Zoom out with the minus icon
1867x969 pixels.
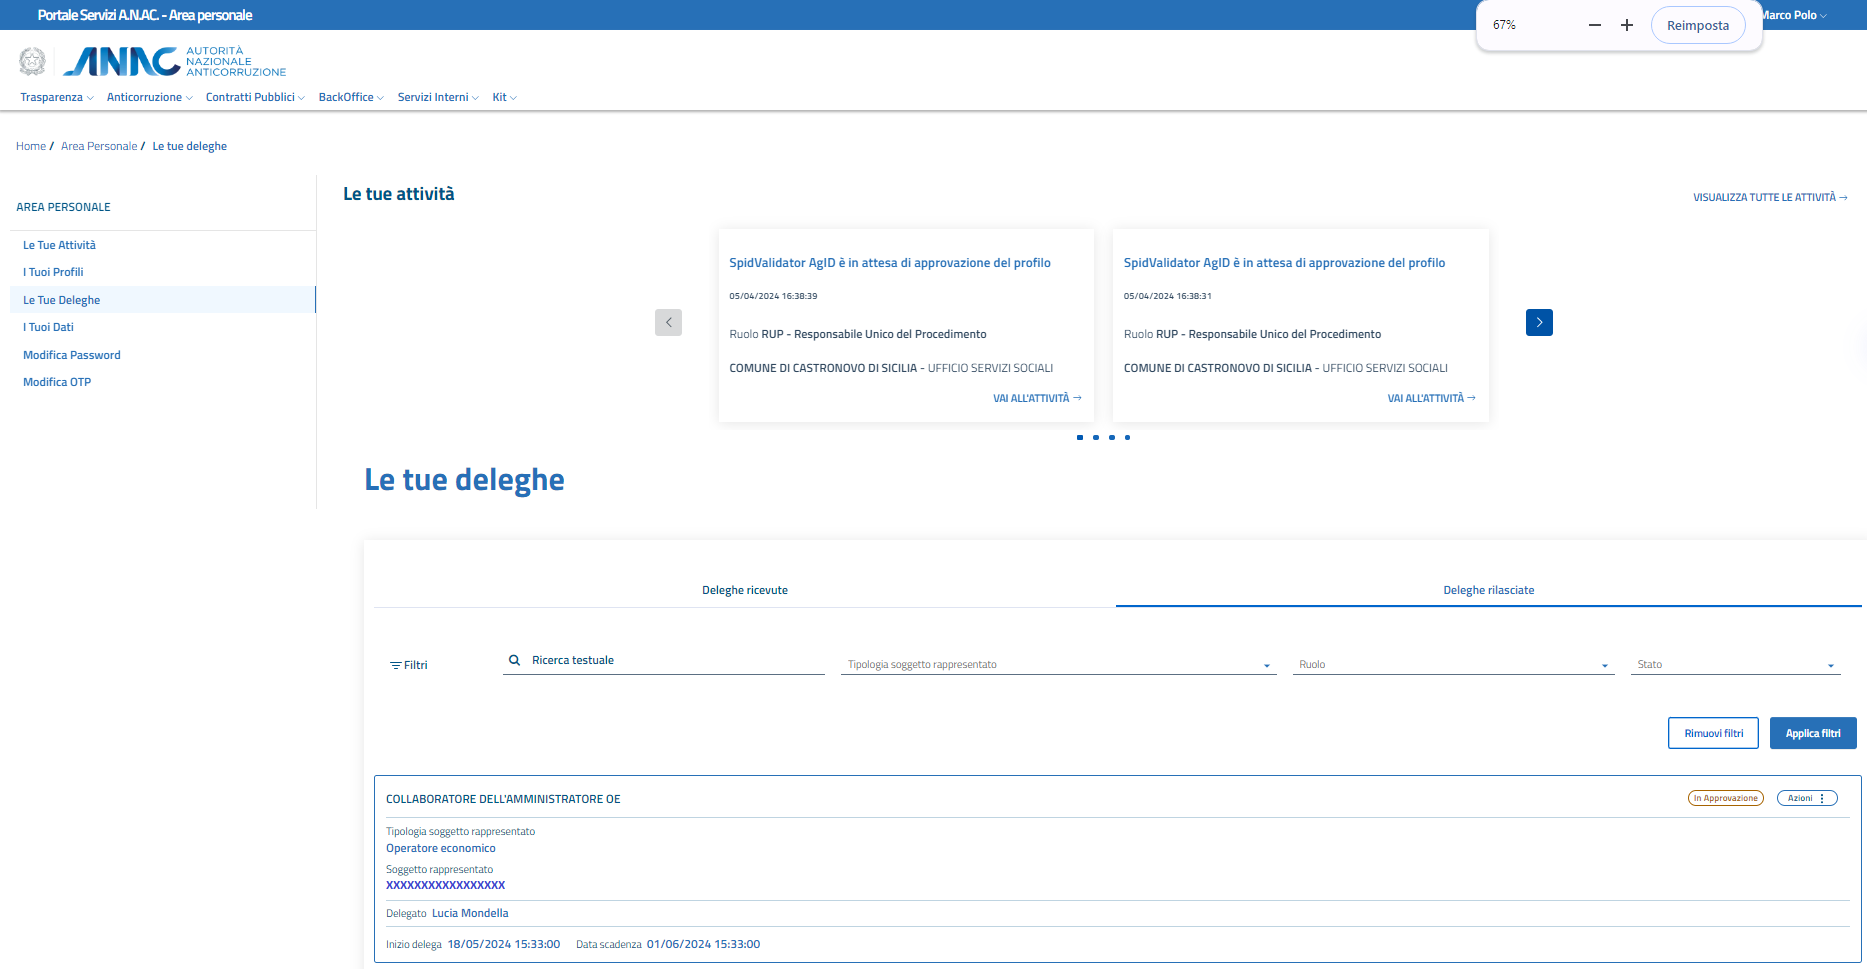pyautogui.click(x=1595, y=25)
